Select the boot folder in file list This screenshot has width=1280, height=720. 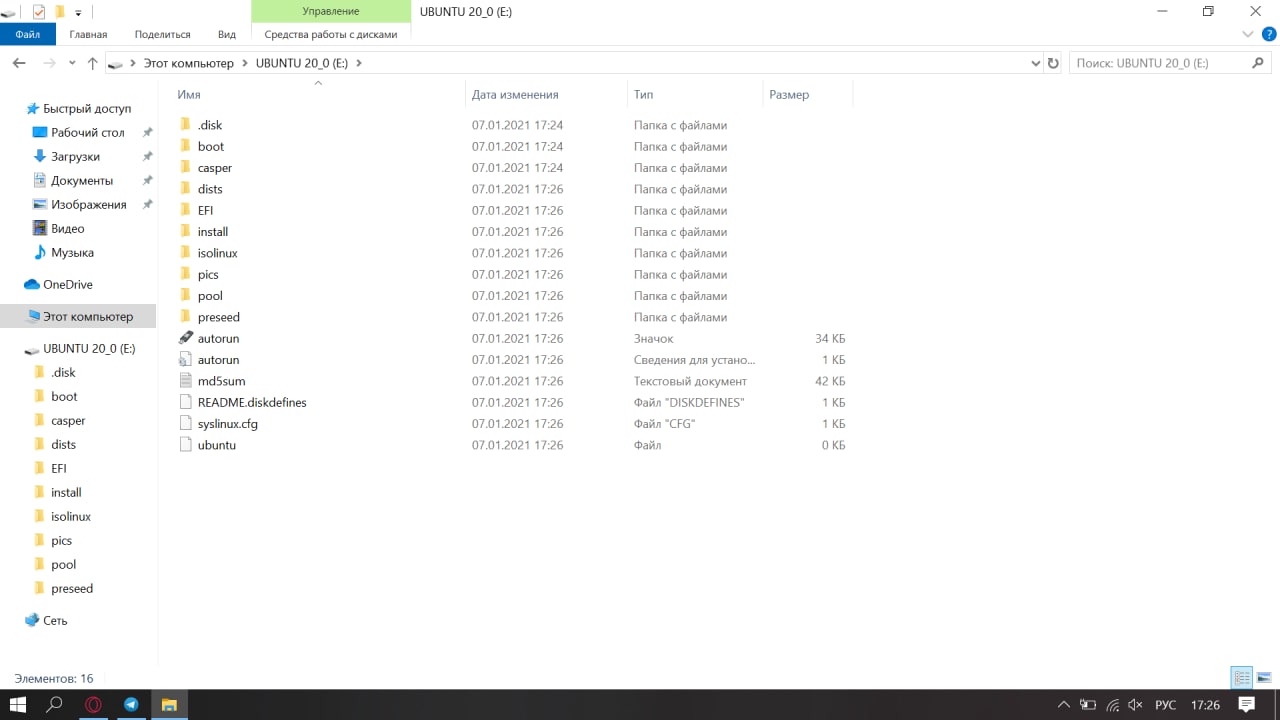211,147
